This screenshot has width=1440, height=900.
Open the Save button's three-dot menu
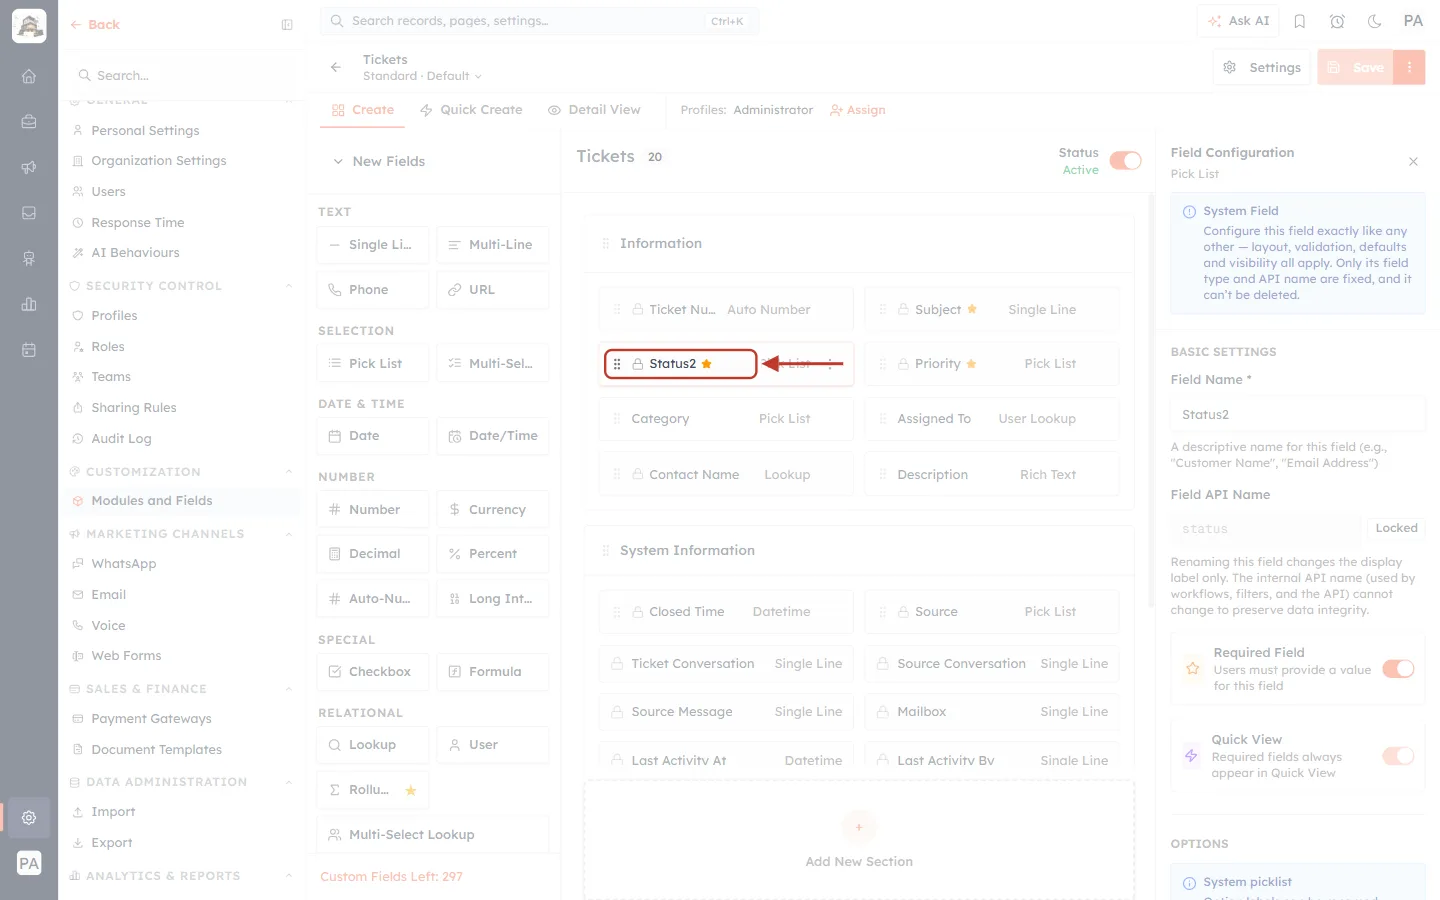[x=1409, y=67]
